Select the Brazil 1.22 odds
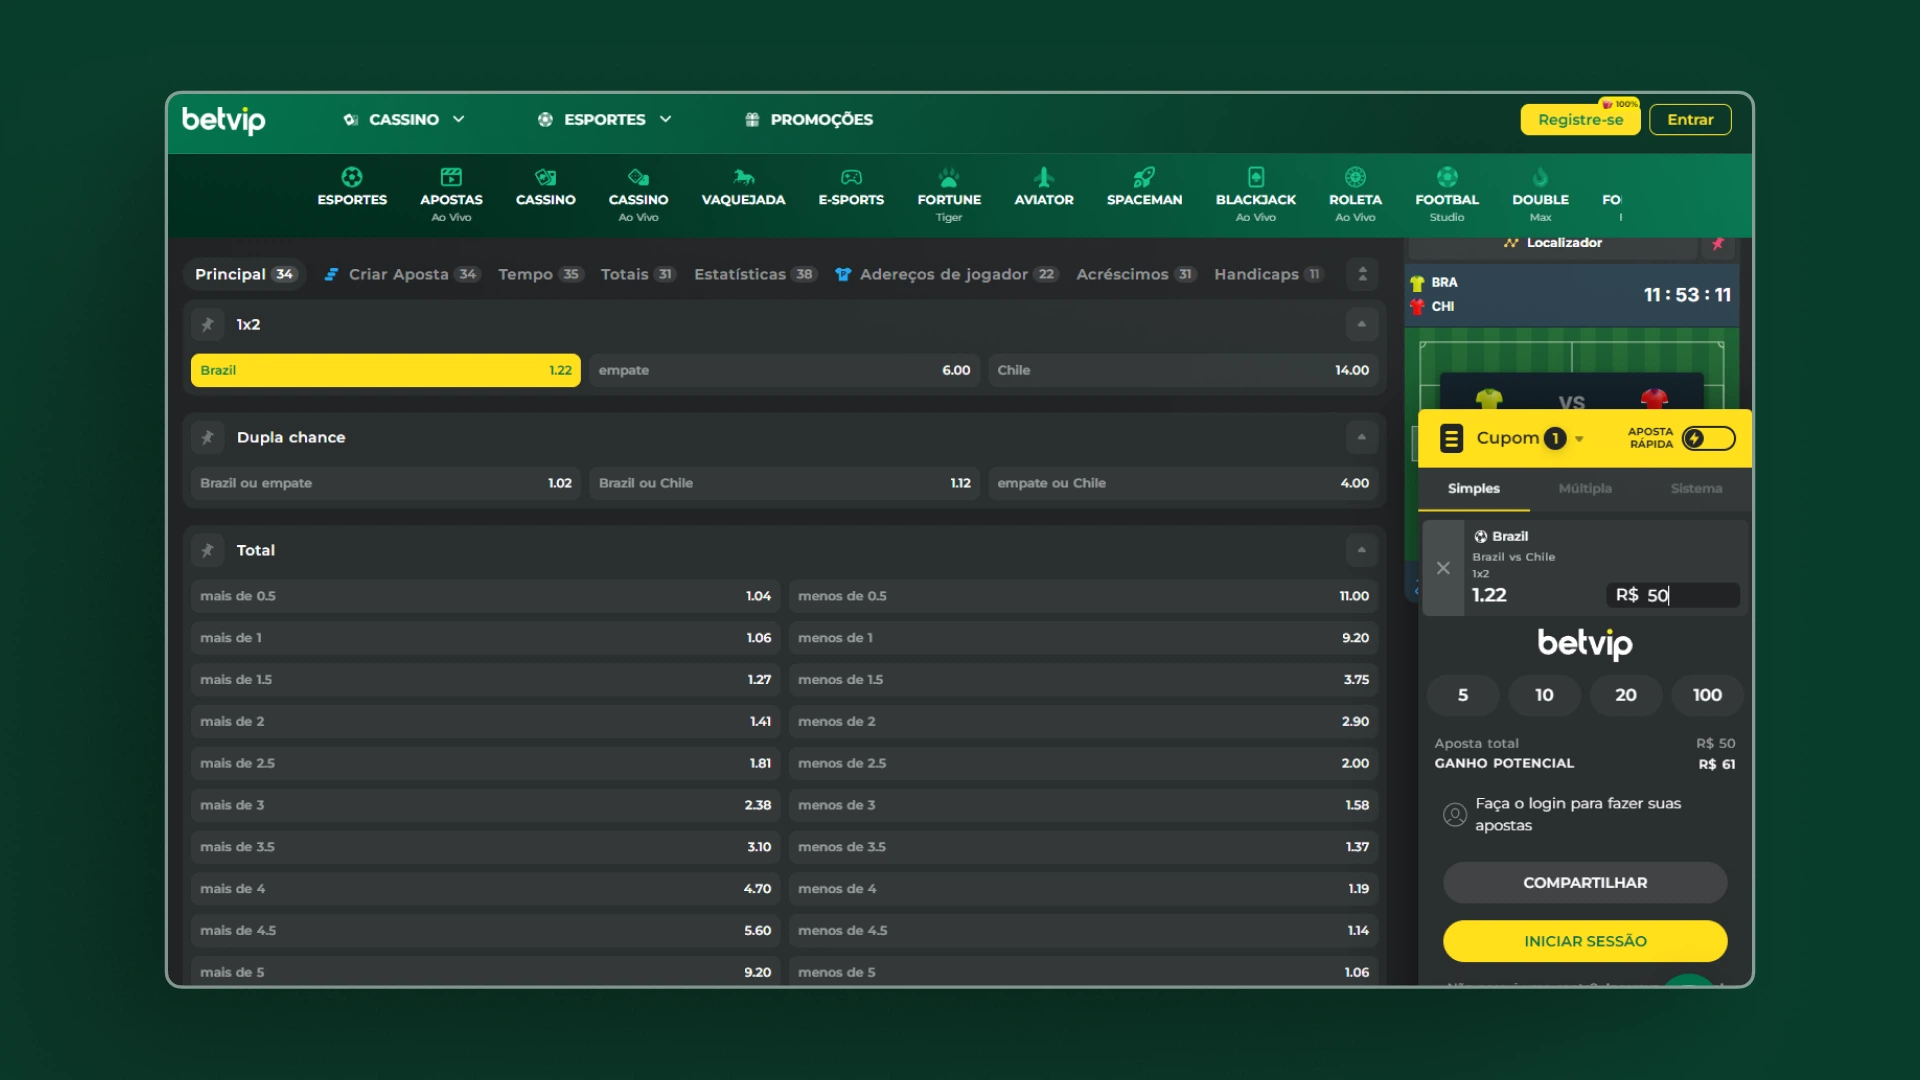The image size is (1920, 1080). click(385, 370)
